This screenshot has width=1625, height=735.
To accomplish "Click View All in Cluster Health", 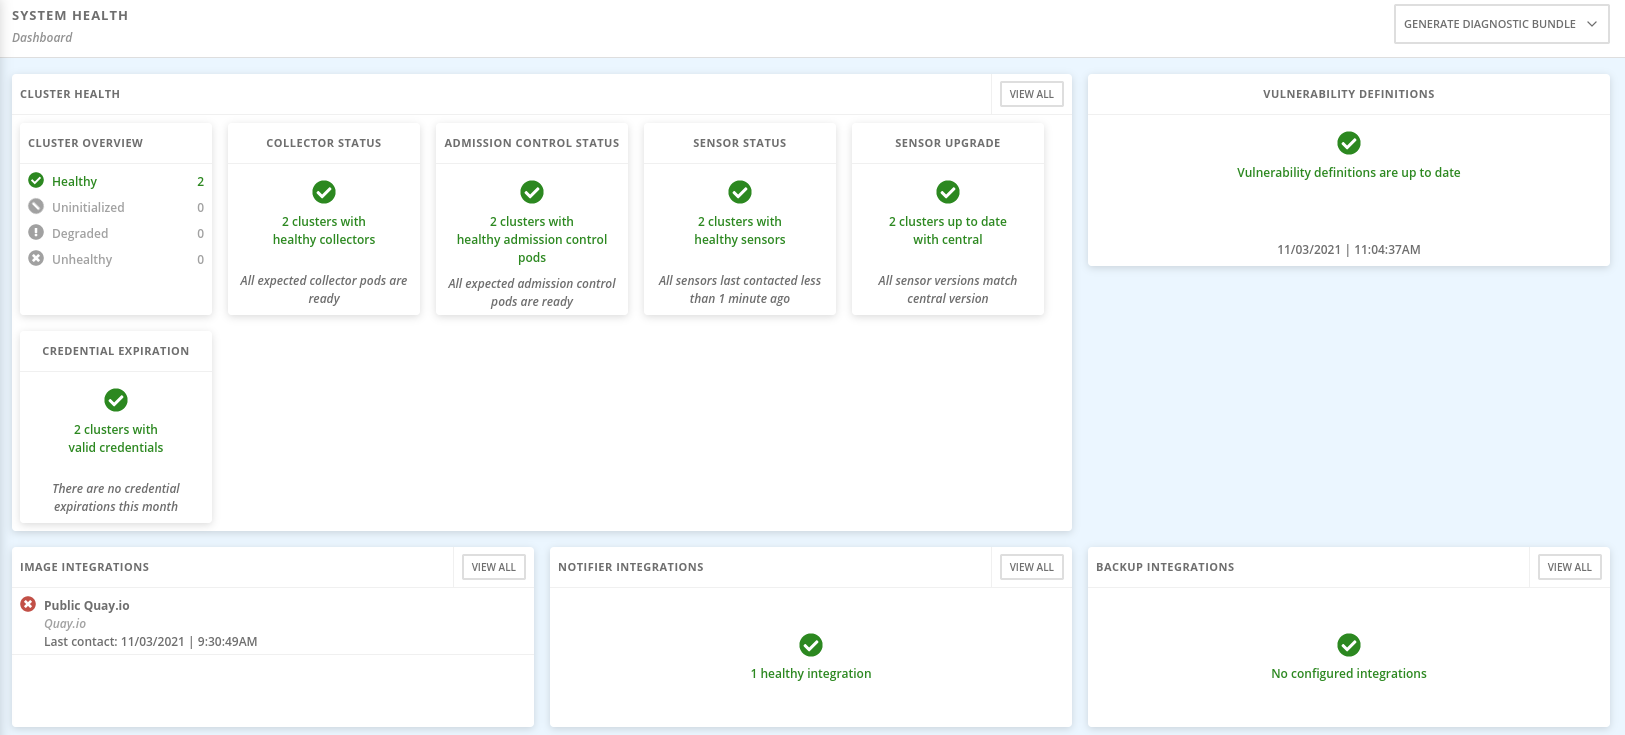I will (1031, 94).
